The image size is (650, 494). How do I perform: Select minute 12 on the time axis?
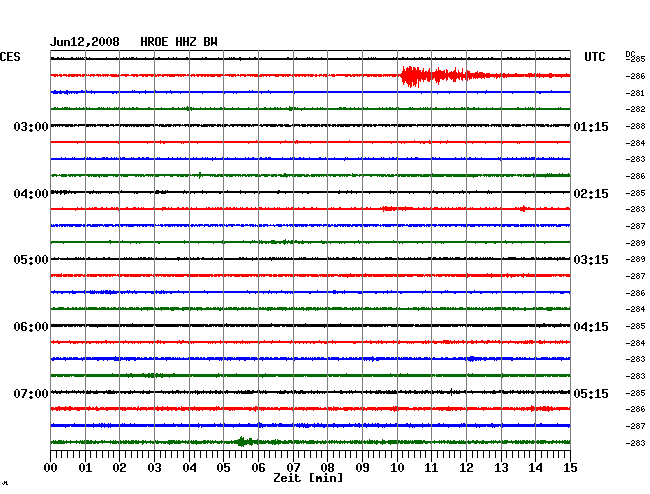(x=466, y=467)
